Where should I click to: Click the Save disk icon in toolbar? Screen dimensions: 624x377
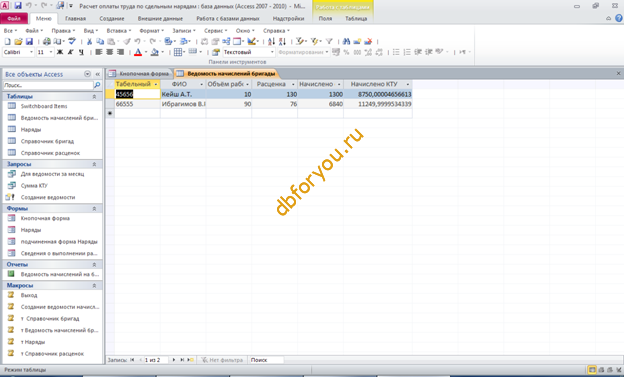(29, 41)
